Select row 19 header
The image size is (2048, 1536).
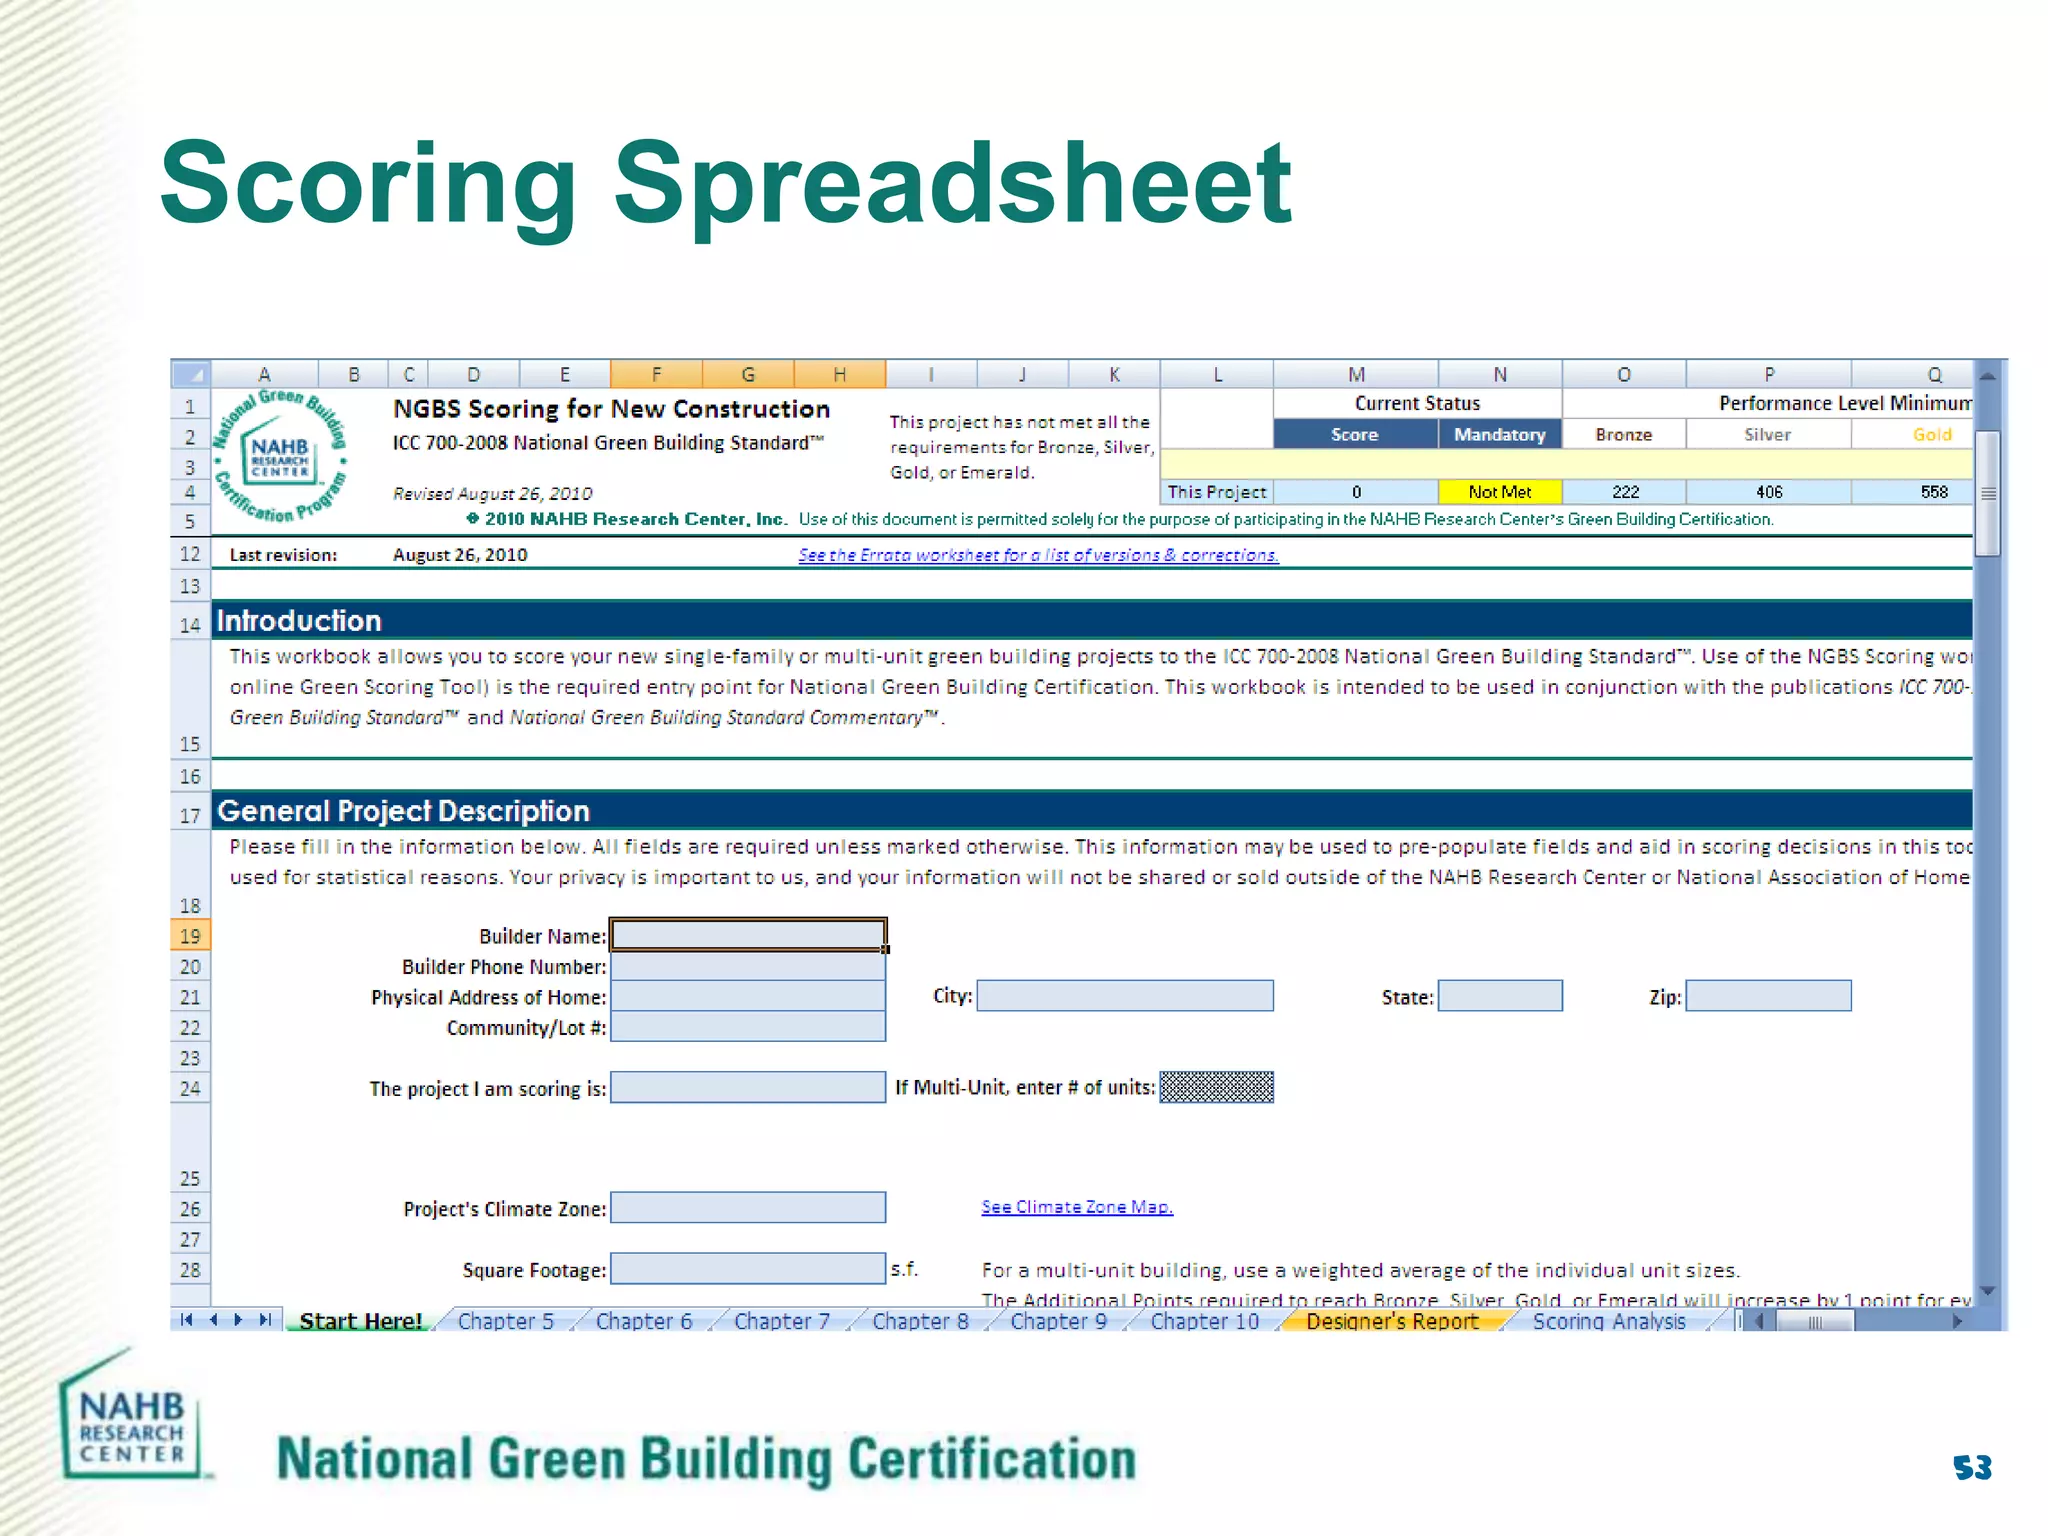point(190,936)
